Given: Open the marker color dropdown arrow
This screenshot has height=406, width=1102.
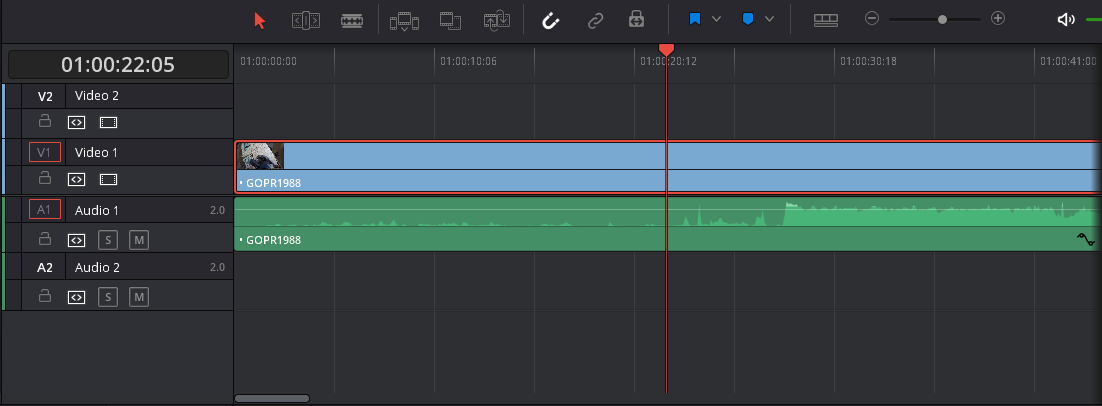Looking at the screenshot, I should point(770,19).
